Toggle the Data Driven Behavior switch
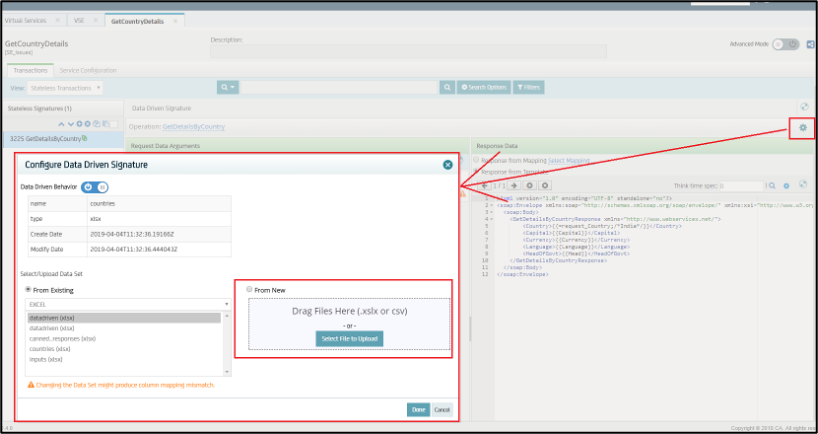818x434 pixels. click(x=95, y=186)
